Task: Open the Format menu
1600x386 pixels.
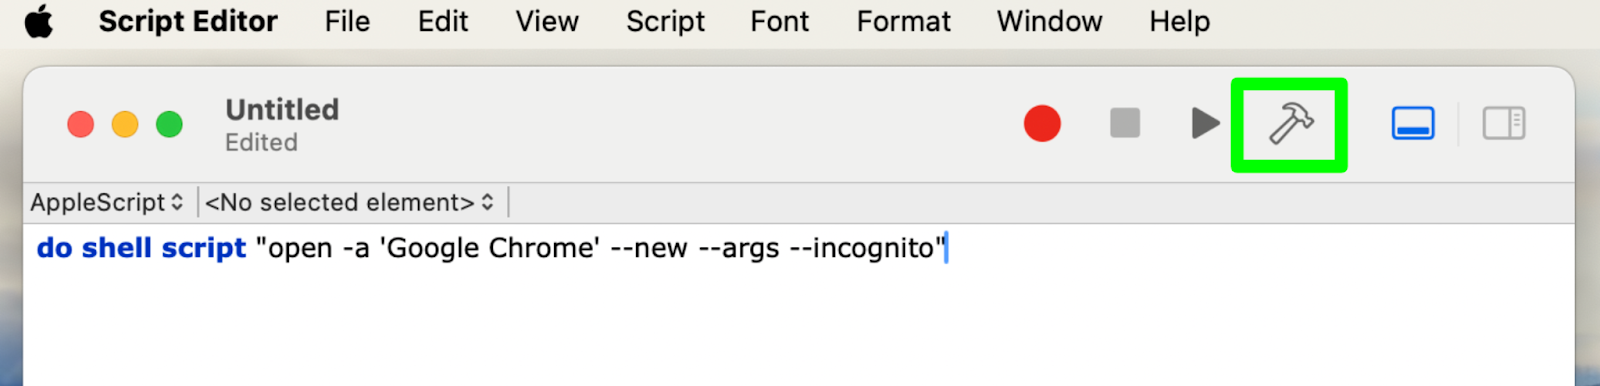Action: pyautogui.click(x=904, y=21)
